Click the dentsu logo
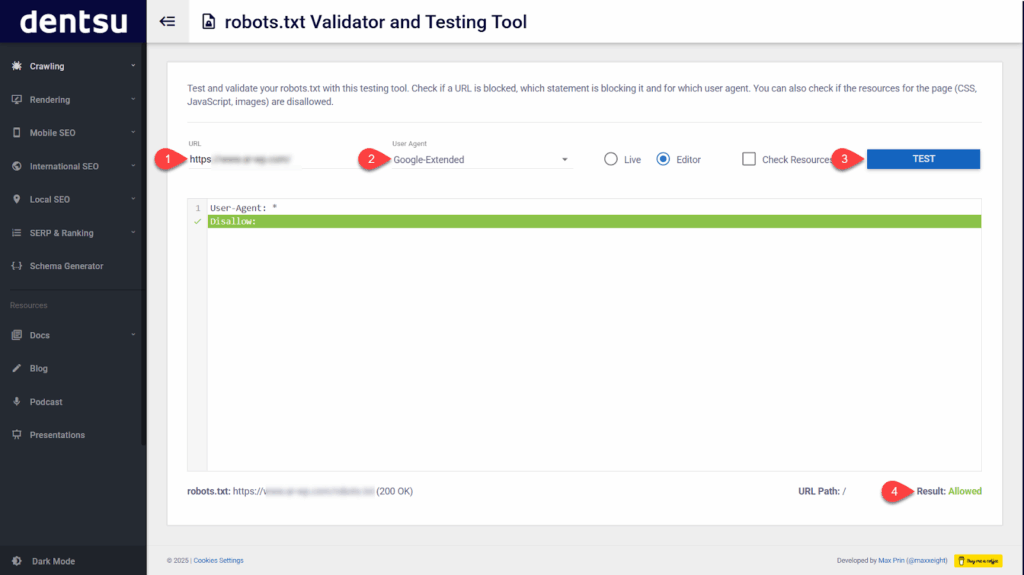Image resolution: width=1024 pixels, height=575 pixels. [x=73, y=22]
